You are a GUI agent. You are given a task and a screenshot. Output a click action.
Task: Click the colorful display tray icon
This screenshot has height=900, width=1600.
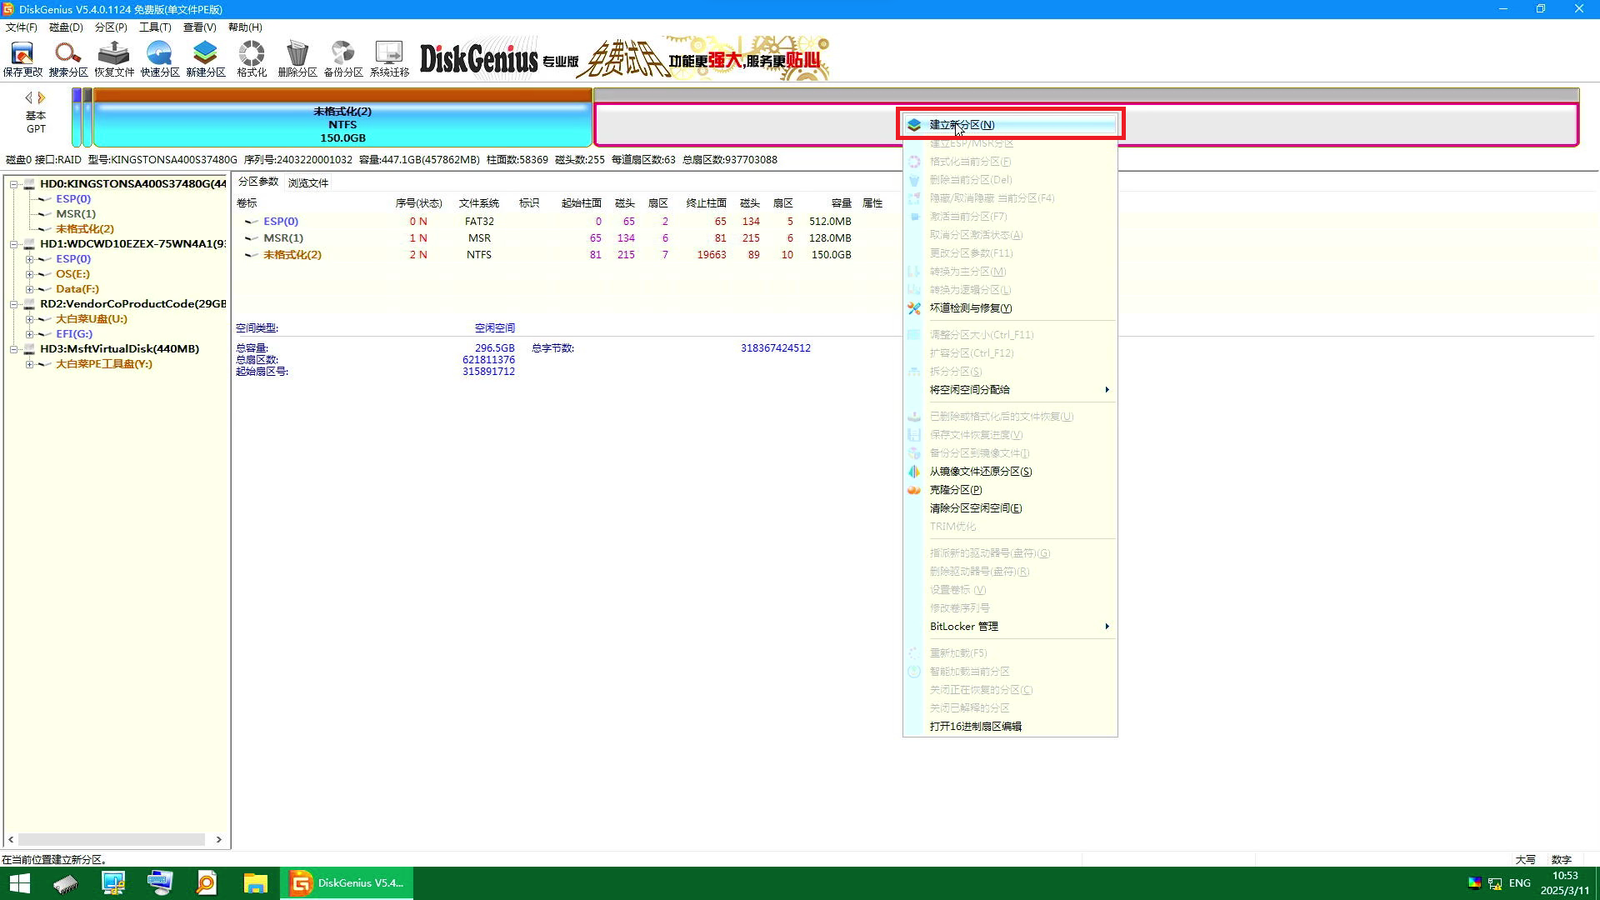point(1474,883)
